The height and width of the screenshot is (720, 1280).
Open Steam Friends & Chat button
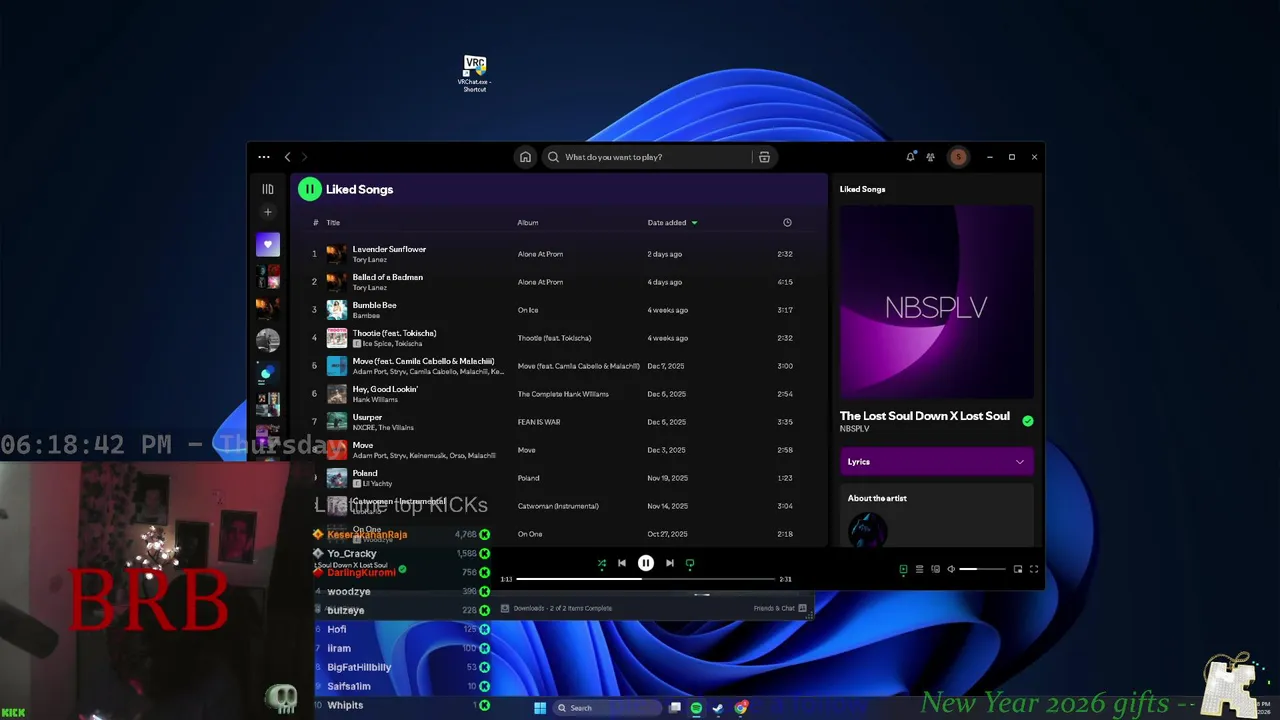pos(780,608)
